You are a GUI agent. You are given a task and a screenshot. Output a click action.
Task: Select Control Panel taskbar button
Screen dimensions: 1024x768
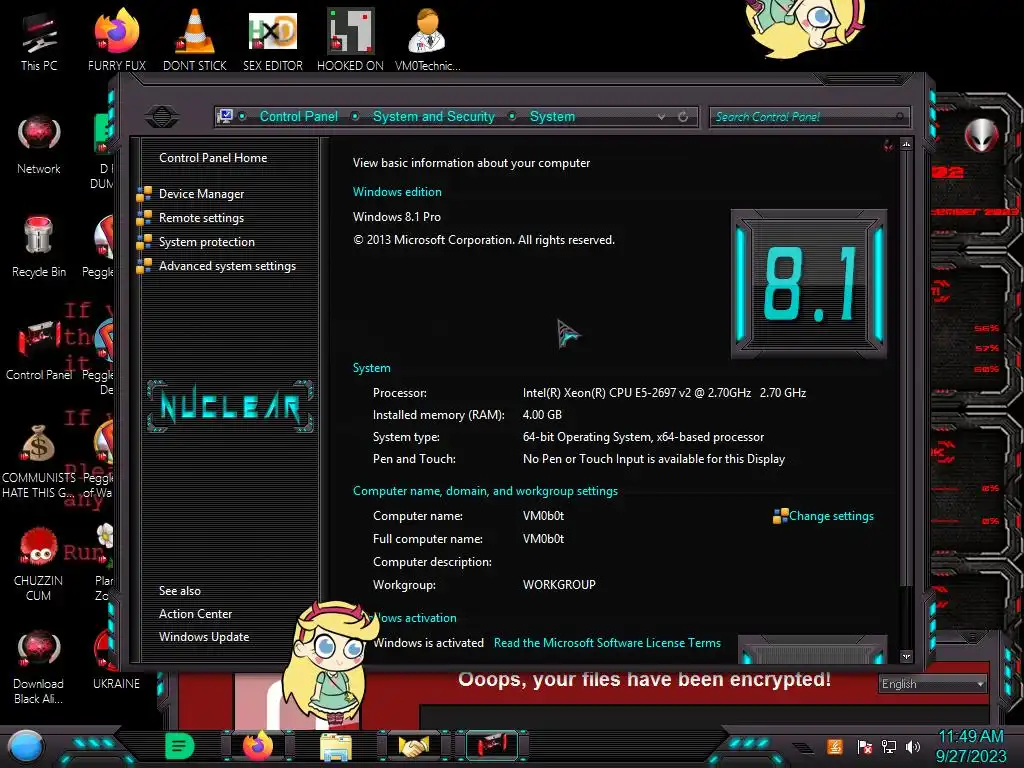tap(492, 746)
